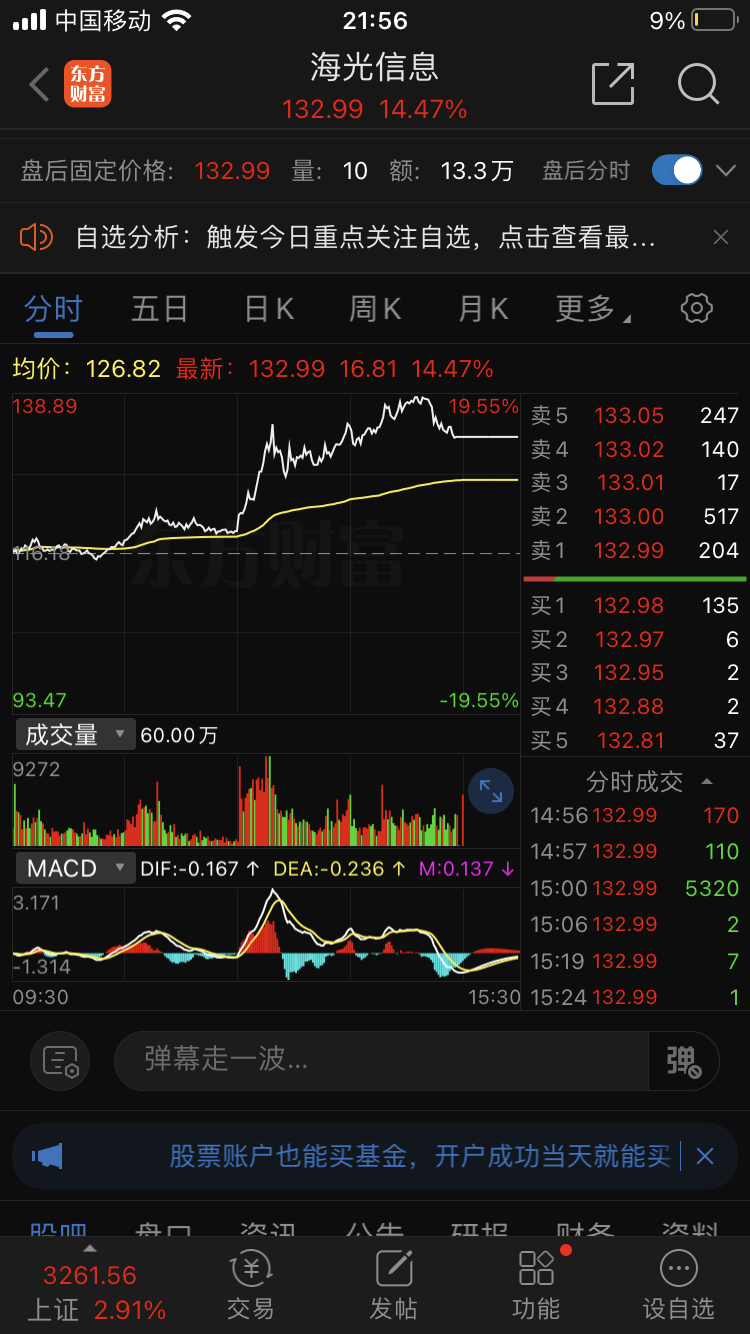
Task: Toggle the 盘后分时 switch
Action: 677,170
